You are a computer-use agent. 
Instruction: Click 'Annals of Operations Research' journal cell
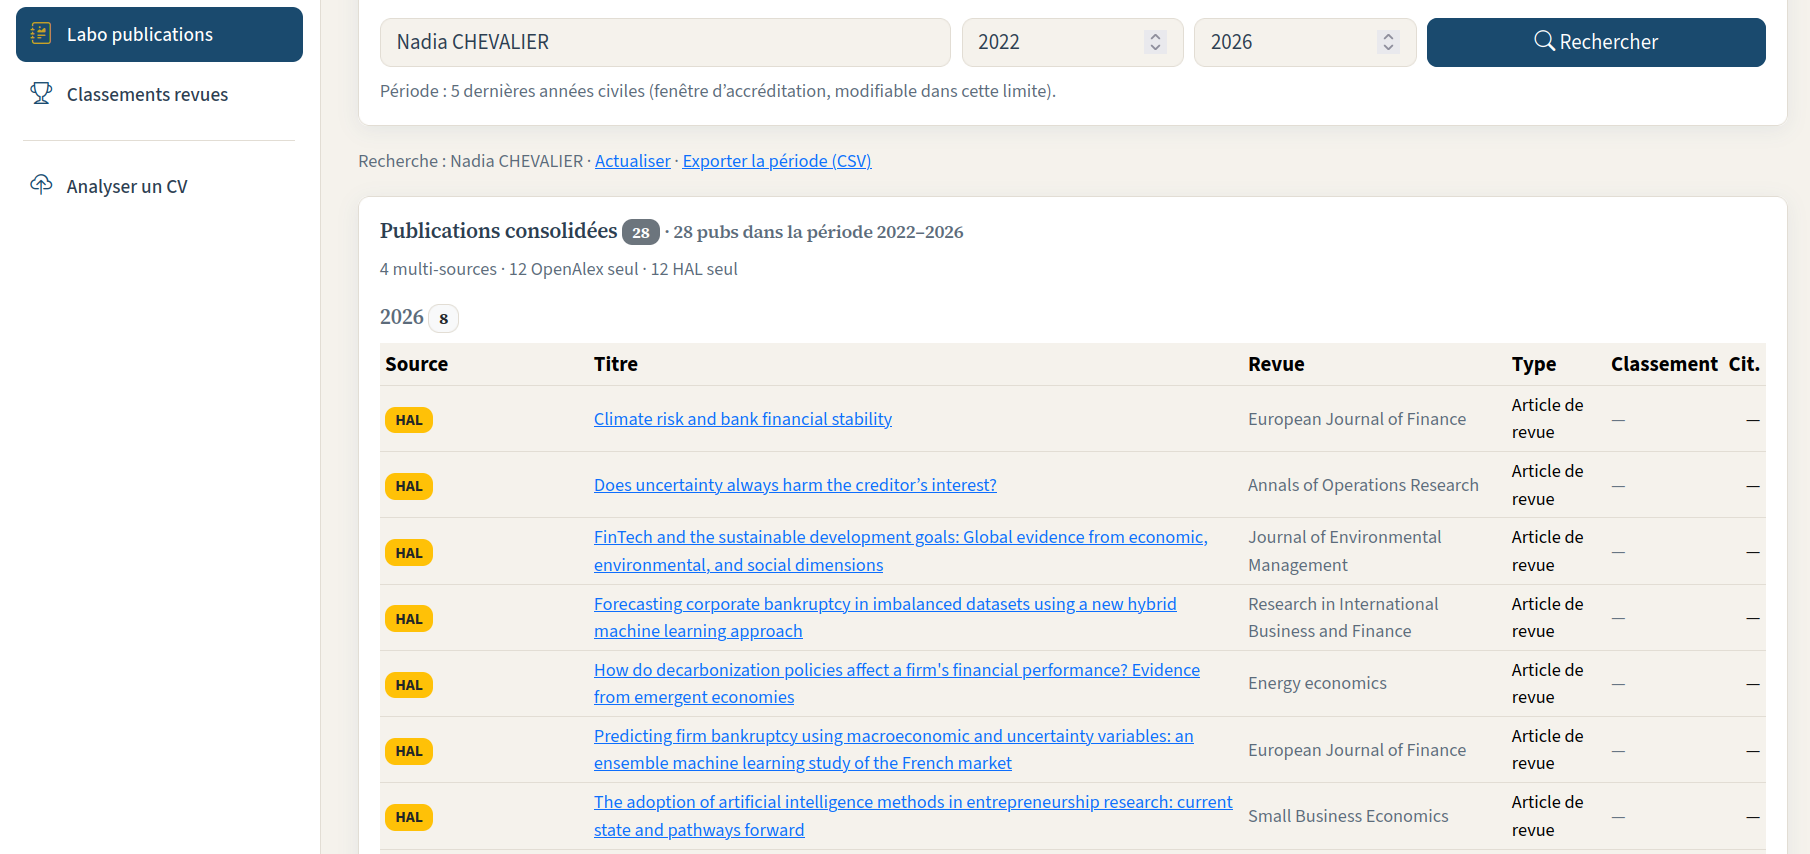pos(1363,485)
